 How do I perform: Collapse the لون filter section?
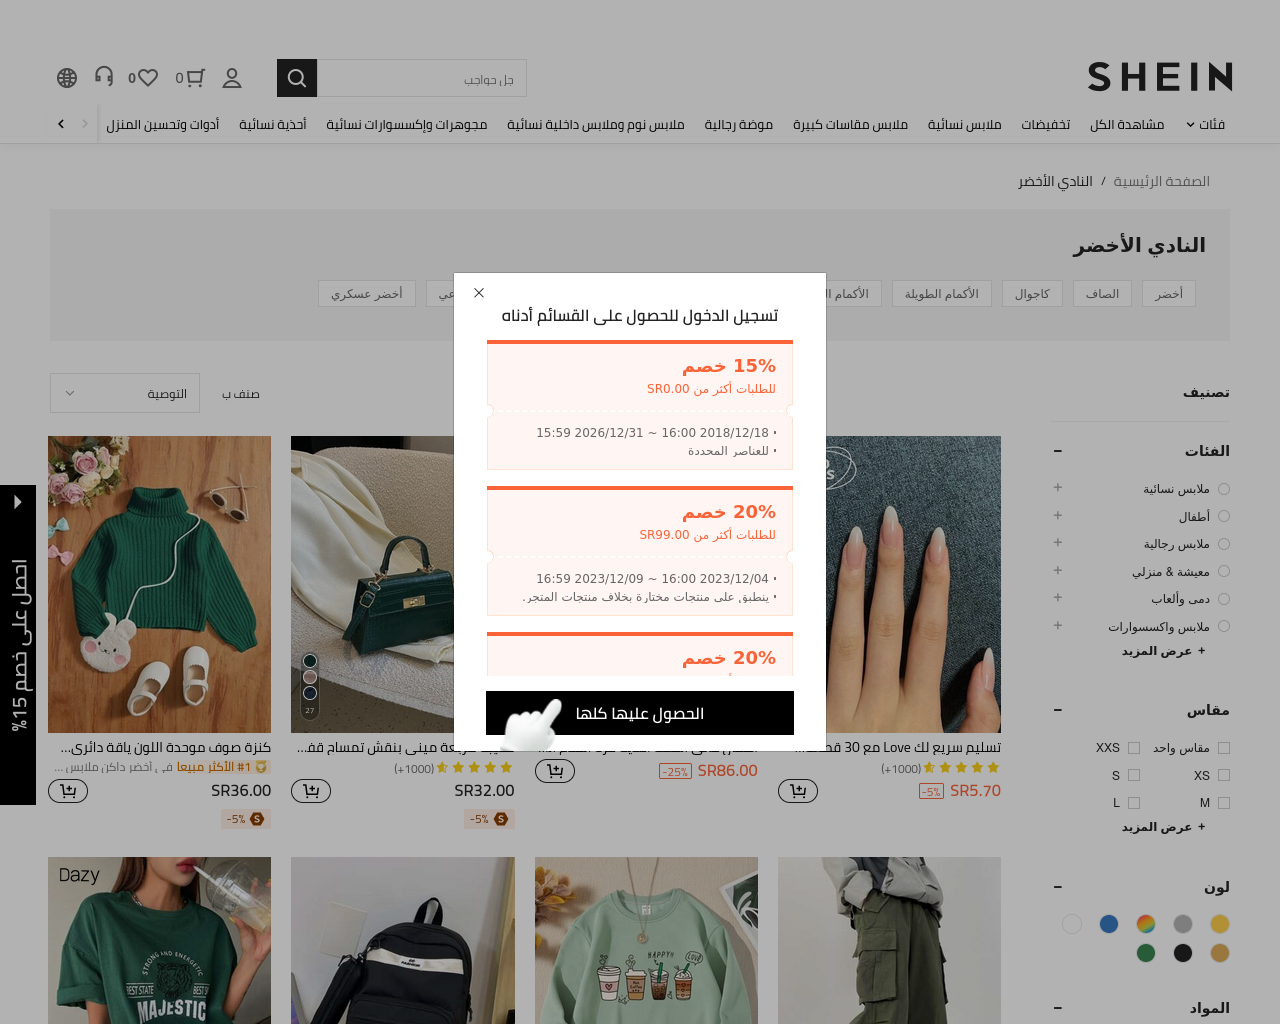click(1058, 888)
